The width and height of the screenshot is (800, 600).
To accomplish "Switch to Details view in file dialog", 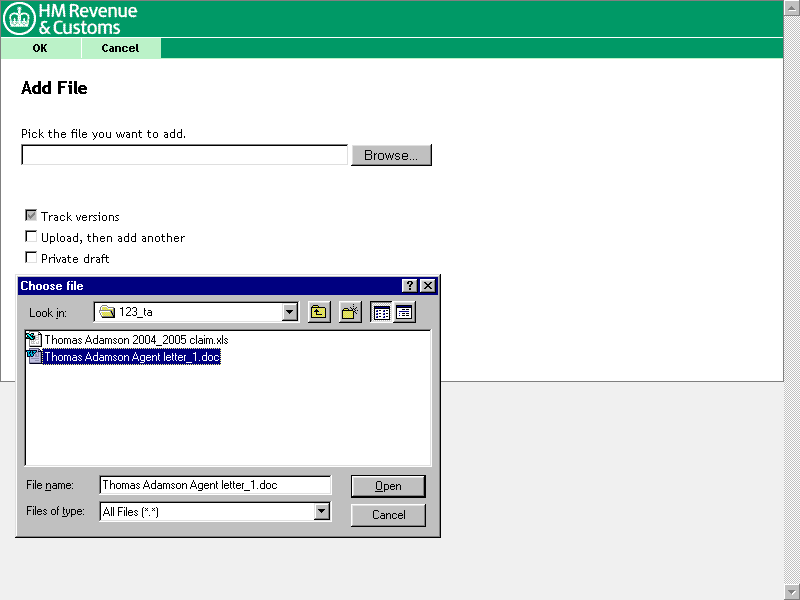I will [x=404, y=312].
